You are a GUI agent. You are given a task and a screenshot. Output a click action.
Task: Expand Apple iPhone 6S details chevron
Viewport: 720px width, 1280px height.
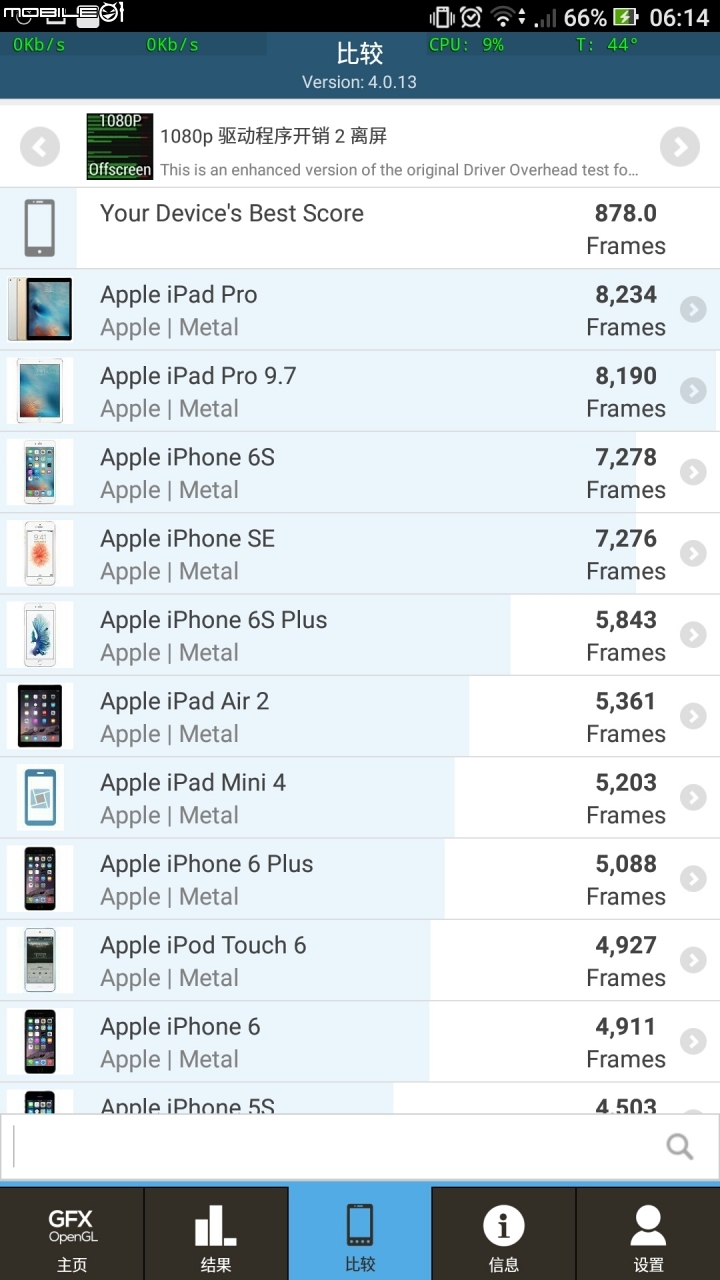(x=693, y=472)
